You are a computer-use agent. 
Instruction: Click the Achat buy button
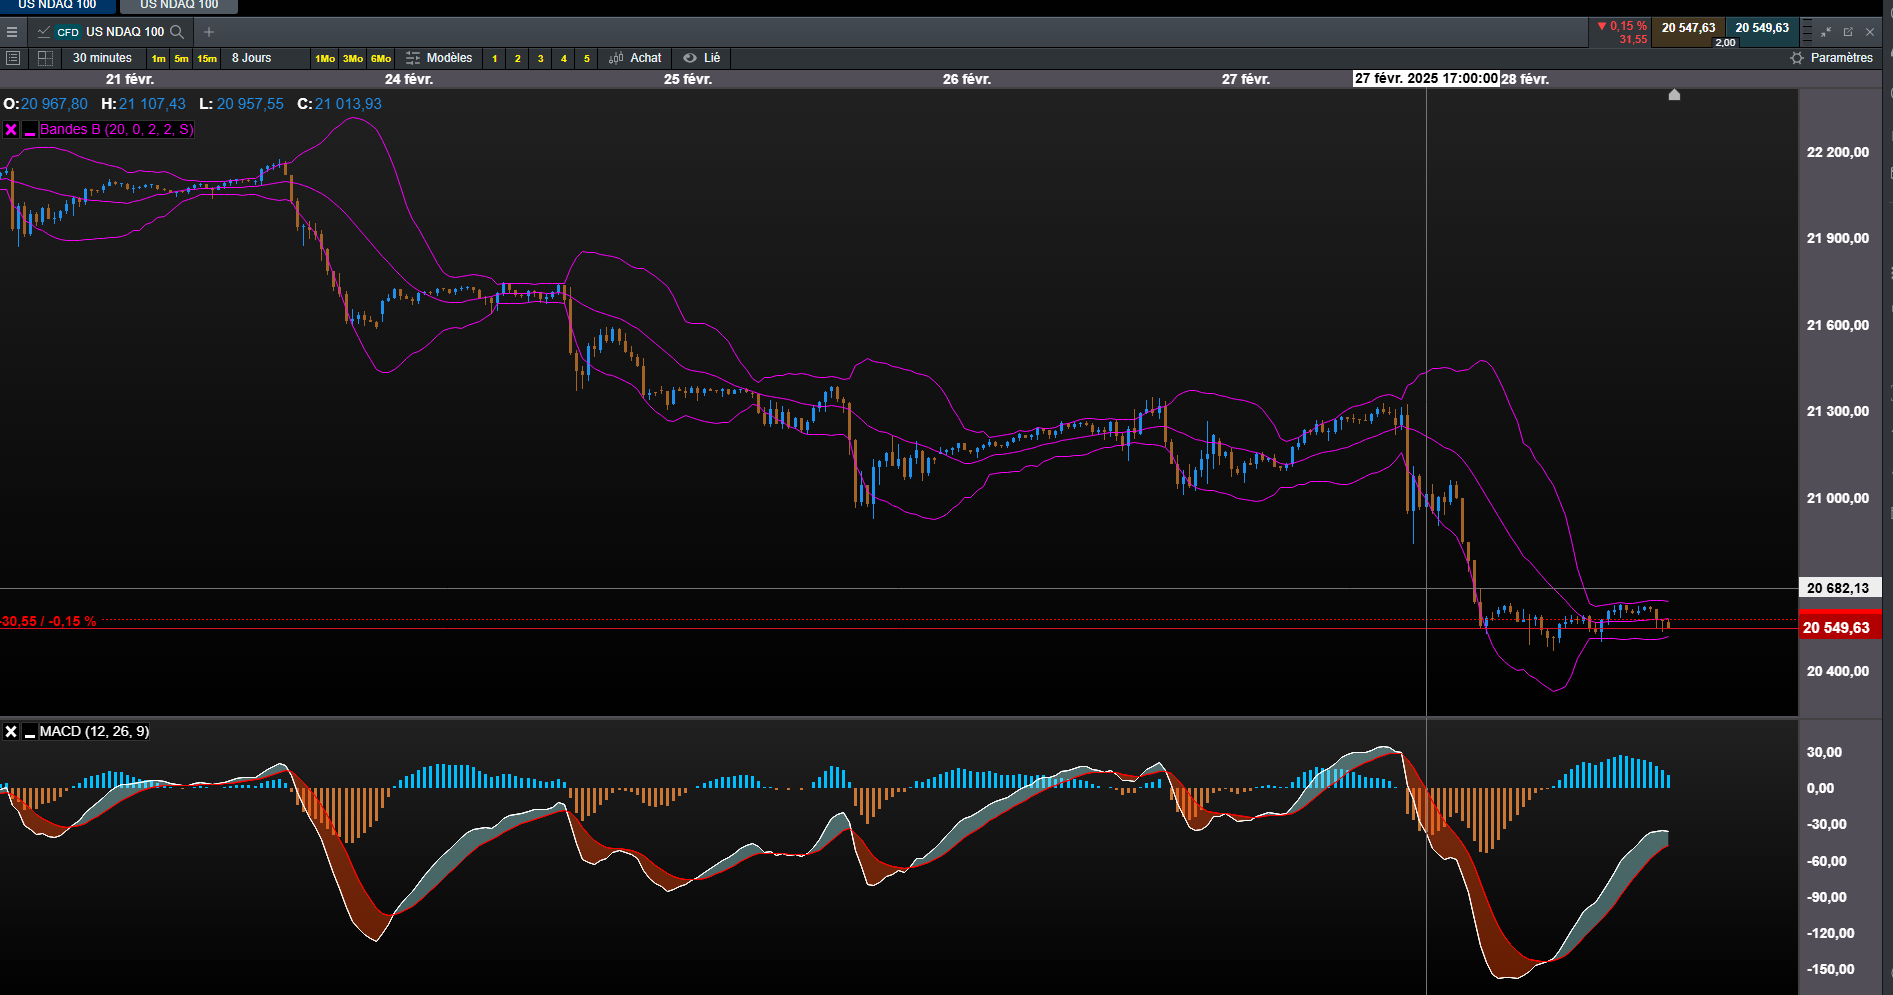[635, 58]
